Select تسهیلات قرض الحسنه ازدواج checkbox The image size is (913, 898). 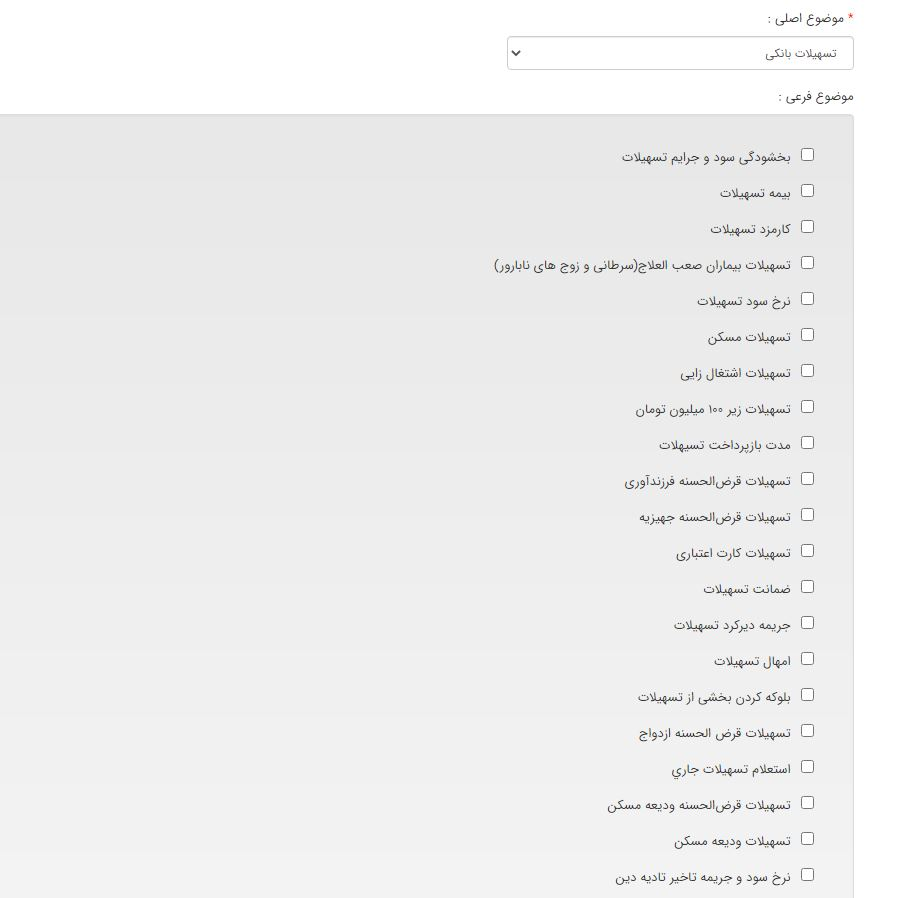click(x=808, y=731)
